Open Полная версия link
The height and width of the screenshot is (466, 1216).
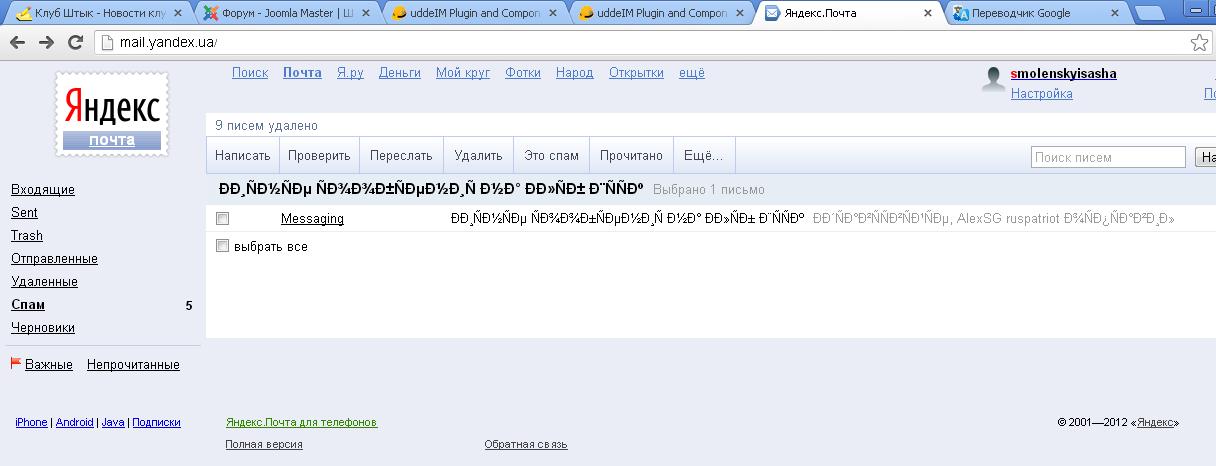[x=264, y=444]
